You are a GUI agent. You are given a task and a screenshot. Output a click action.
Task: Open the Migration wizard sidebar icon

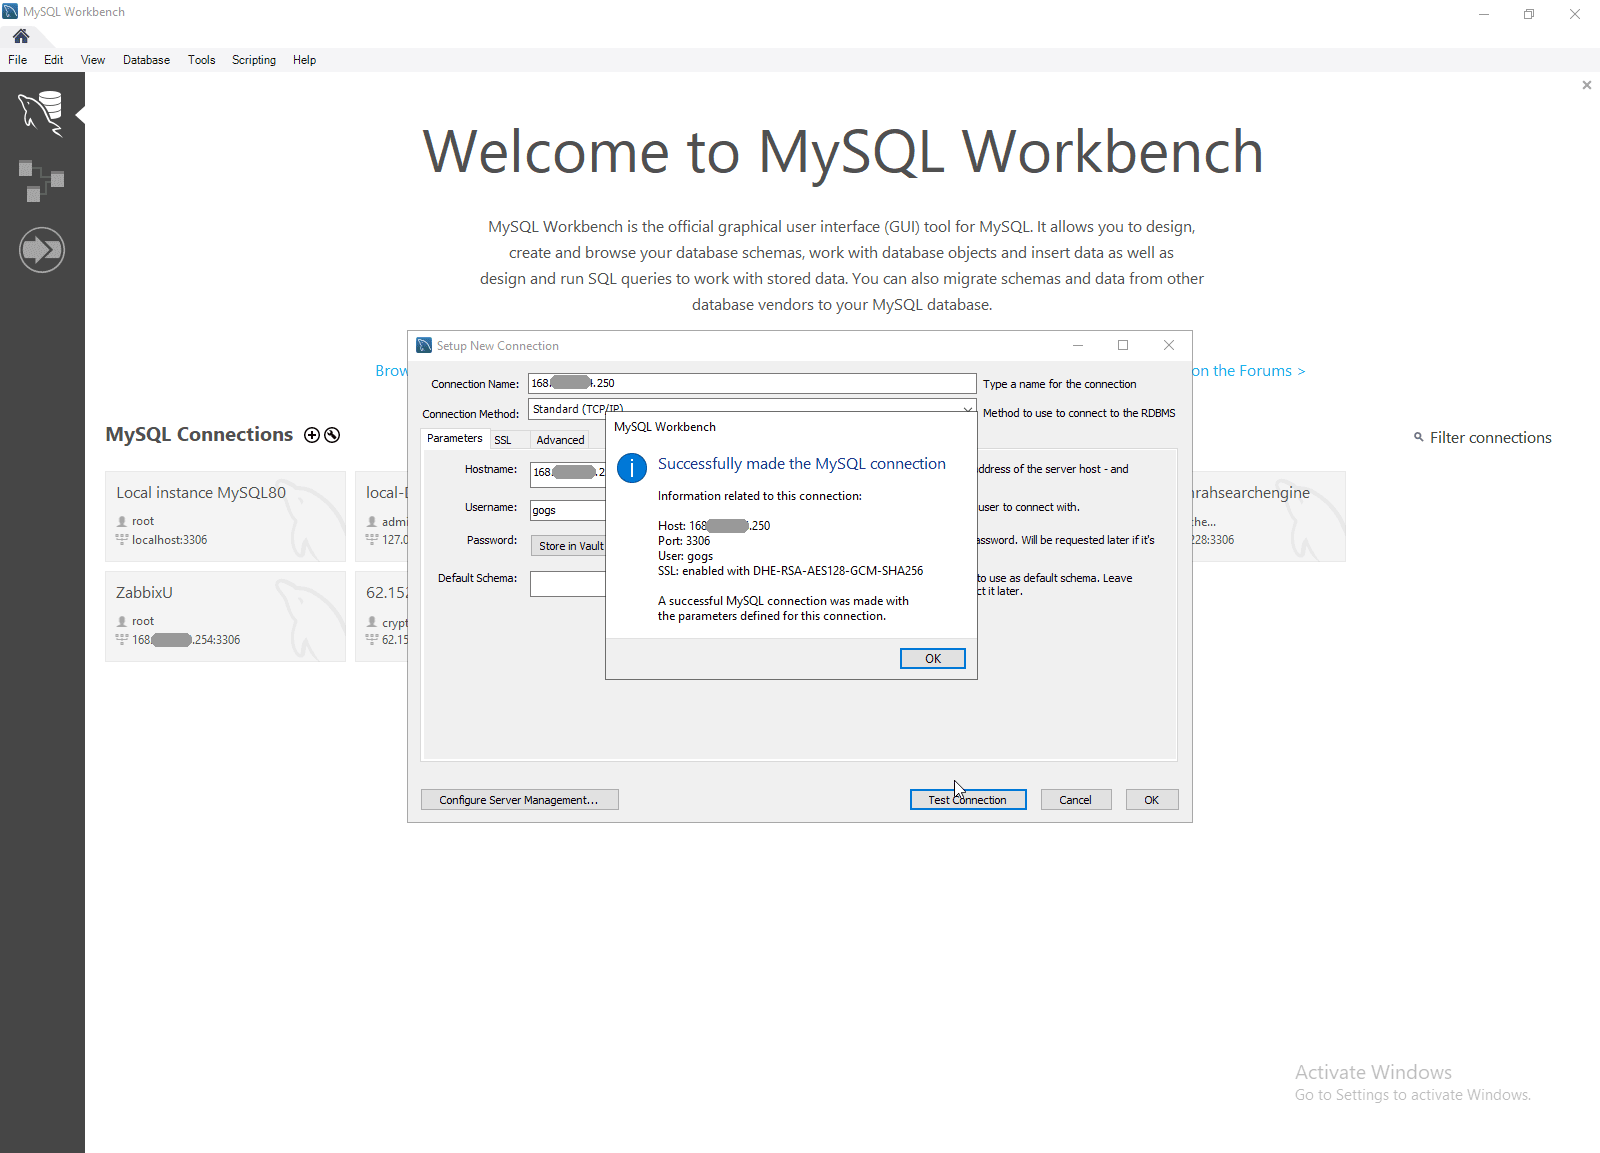[x=41, y=249]
